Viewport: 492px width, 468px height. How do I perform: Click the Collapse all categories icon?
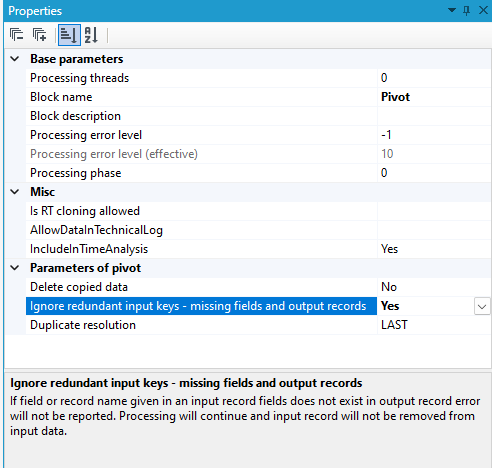click(16, 35)
